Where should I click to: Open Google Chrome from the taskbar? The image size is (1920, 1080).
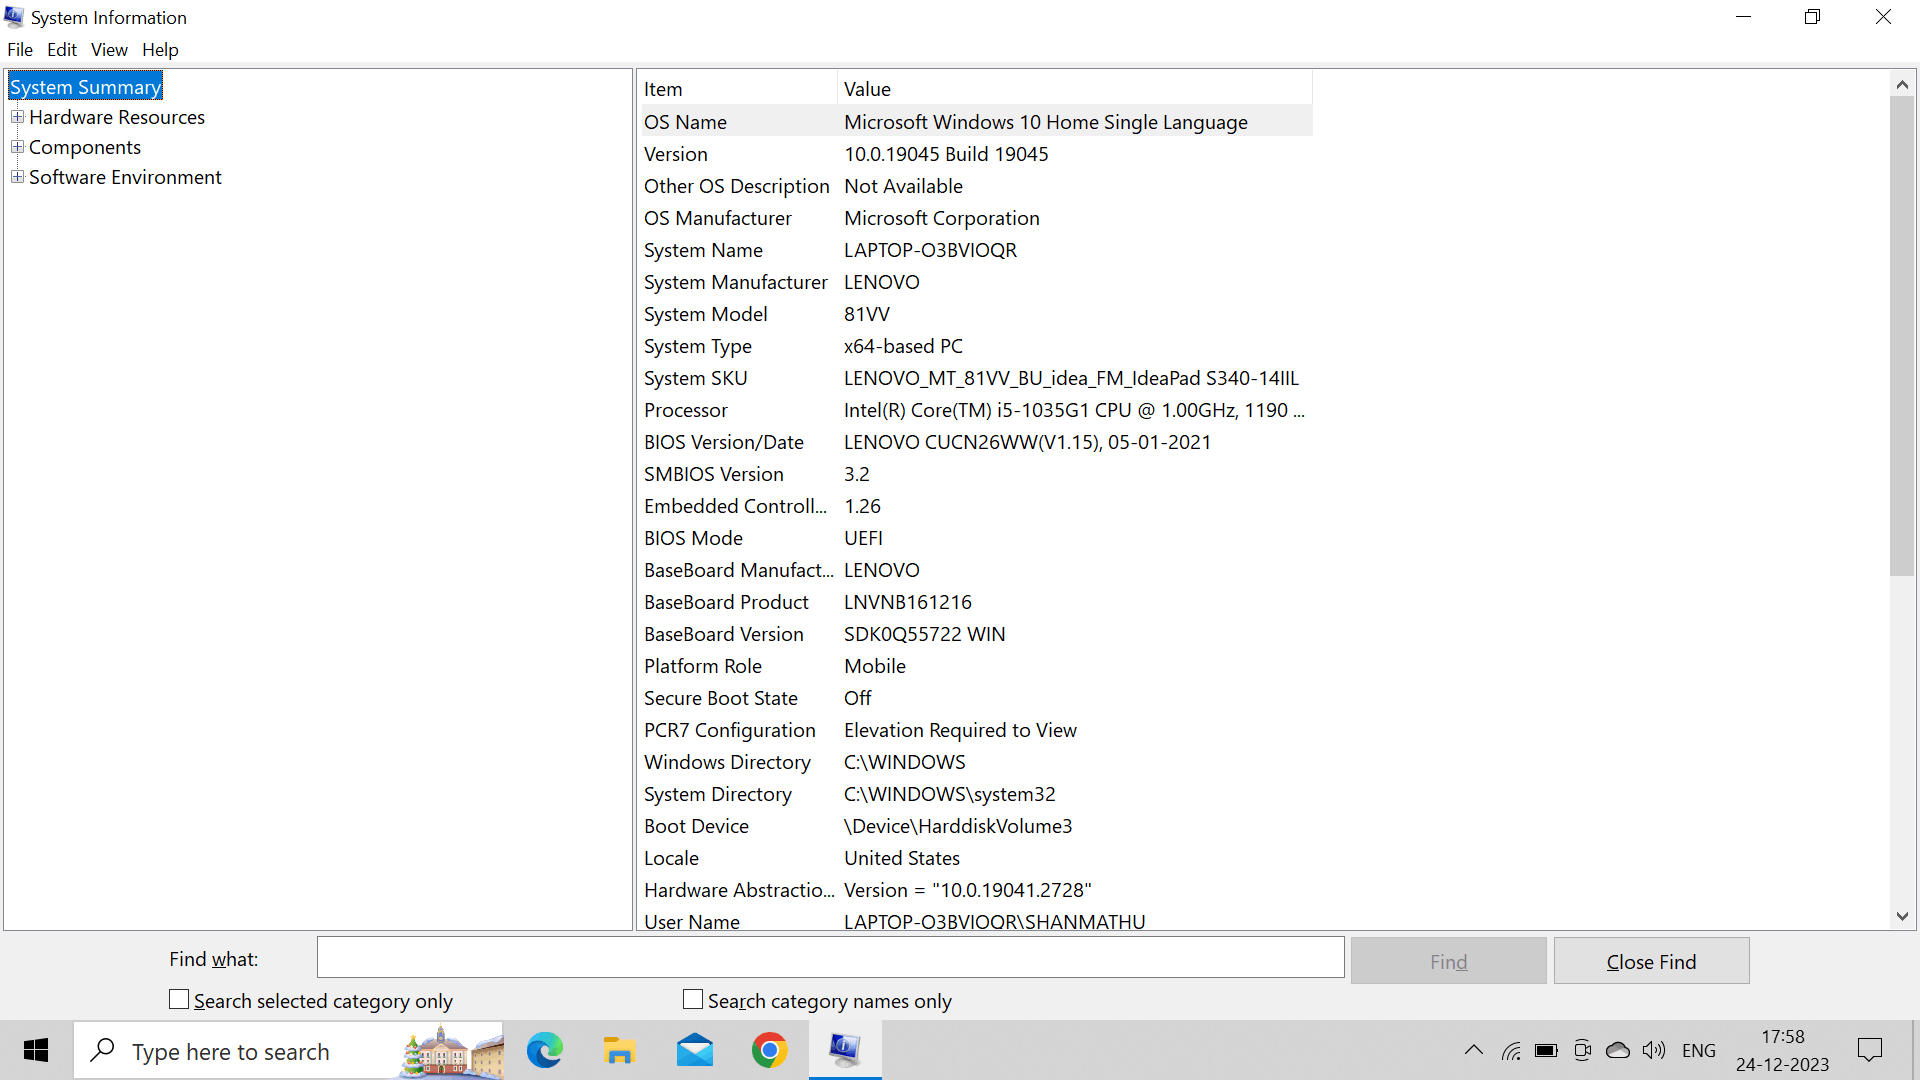pos(769,1050)
